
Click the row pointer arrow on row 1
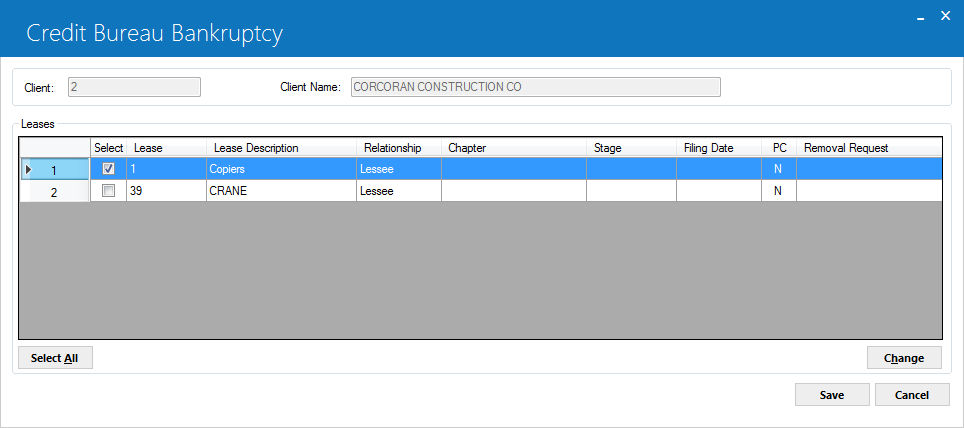(x=28, y=169)
